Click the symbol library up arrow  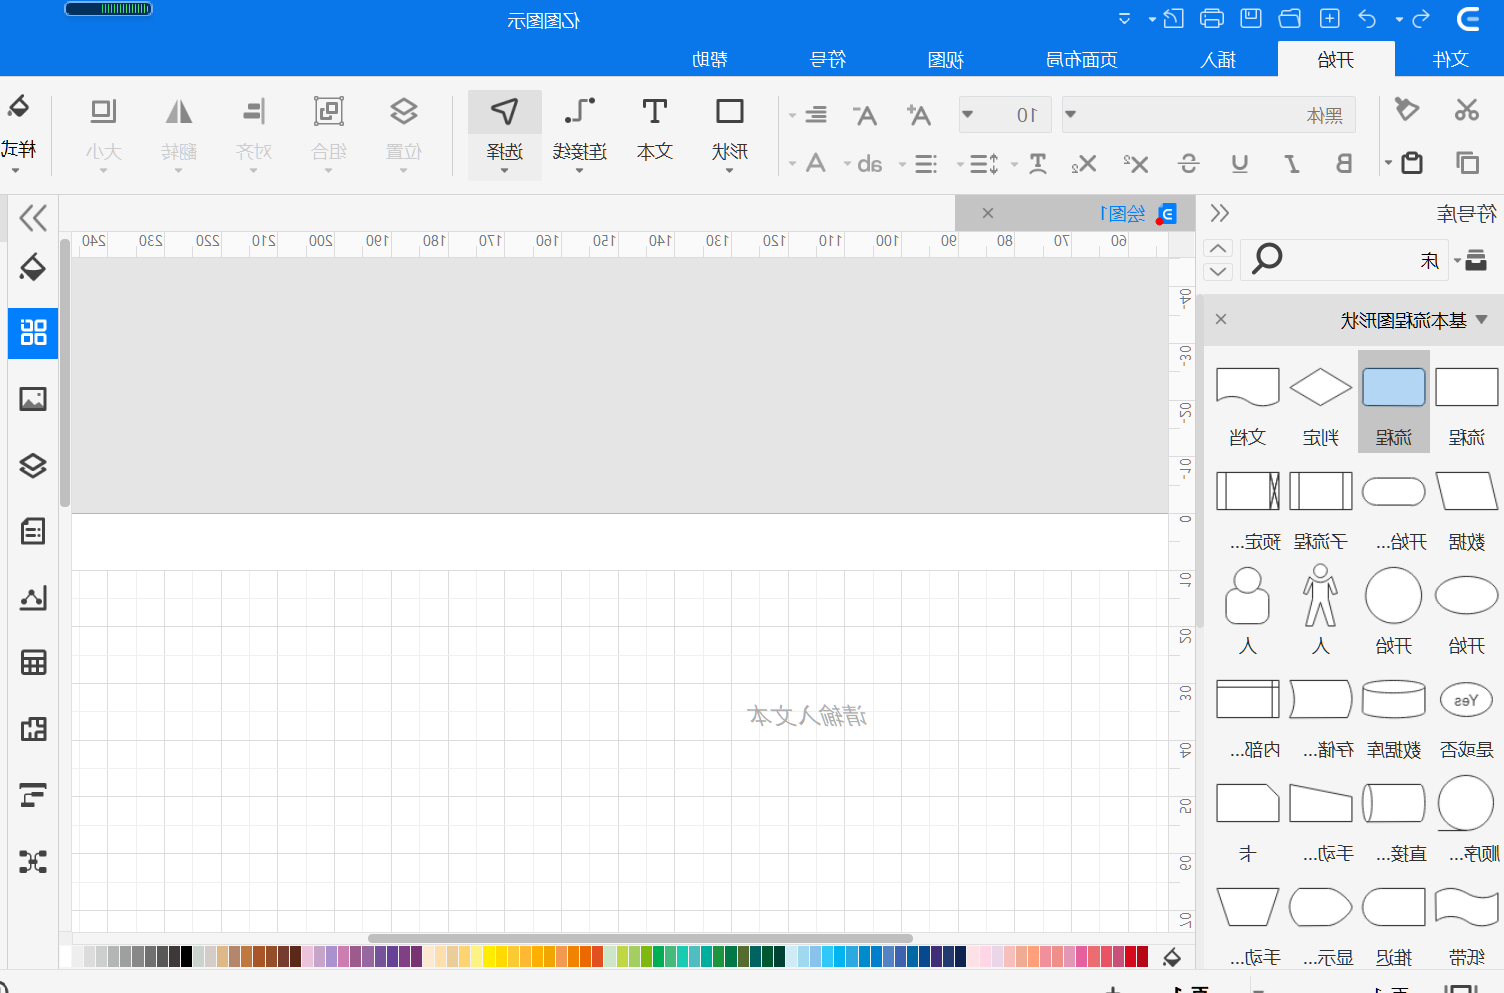[1218, 248]
